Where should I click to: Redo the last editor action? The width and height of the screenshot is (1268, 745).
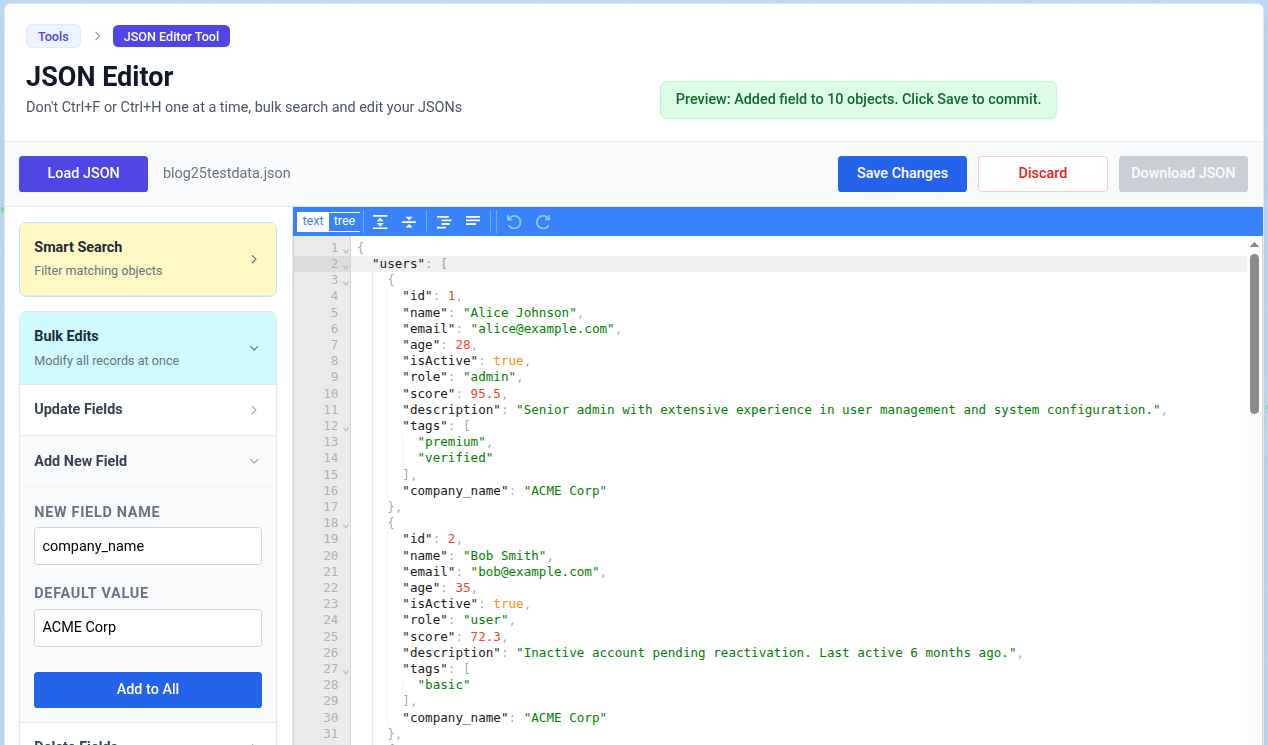pos(543,222)
